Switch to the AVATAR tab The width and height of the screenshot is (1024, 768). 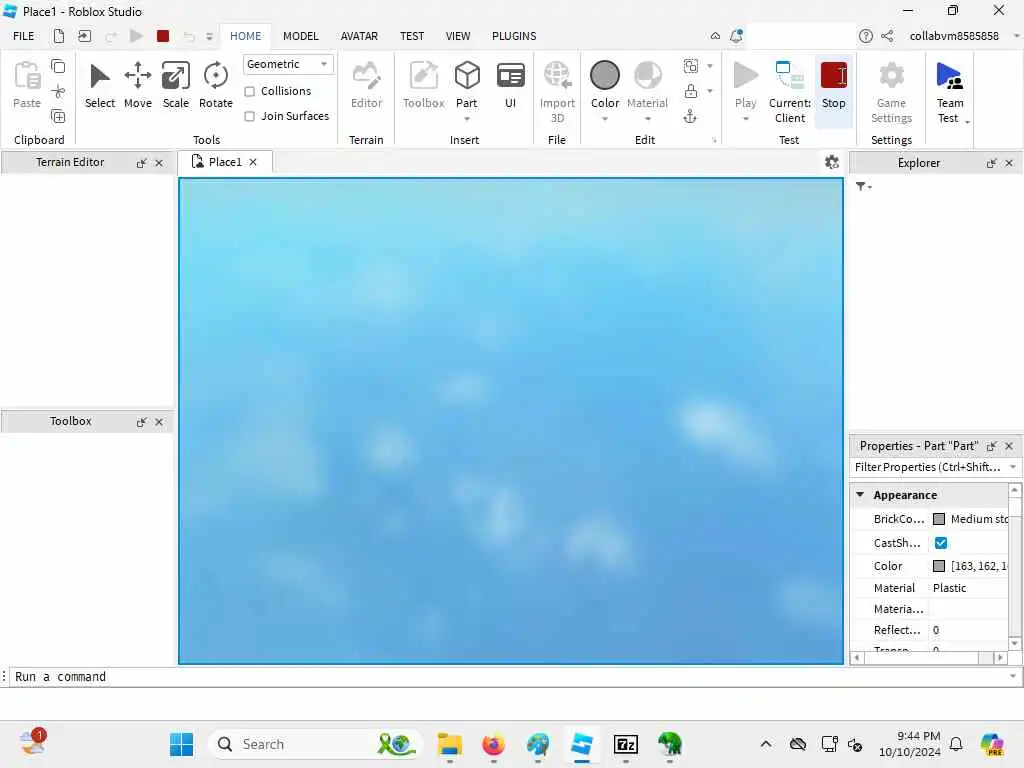[x=359, y=36]
